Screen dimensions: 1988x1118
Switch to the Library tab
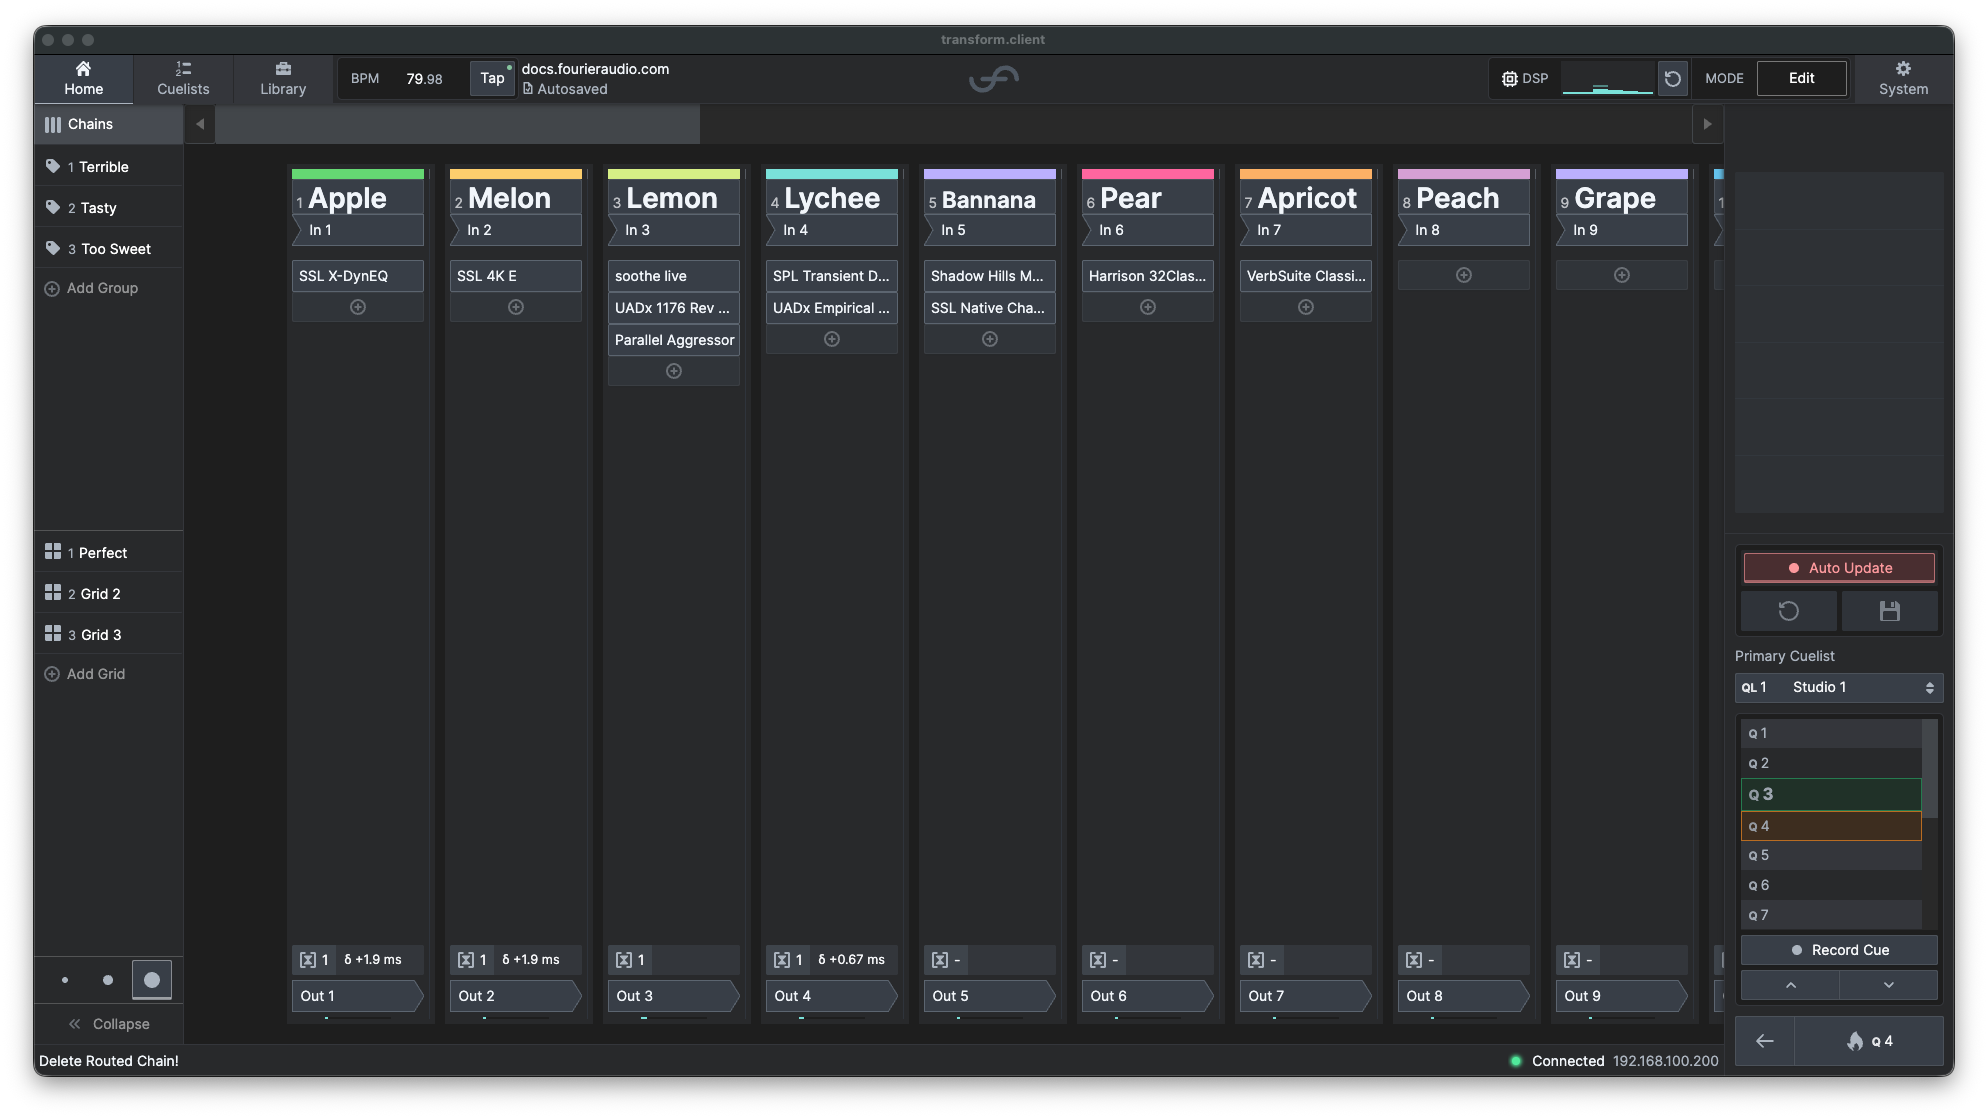pos(283,79)
